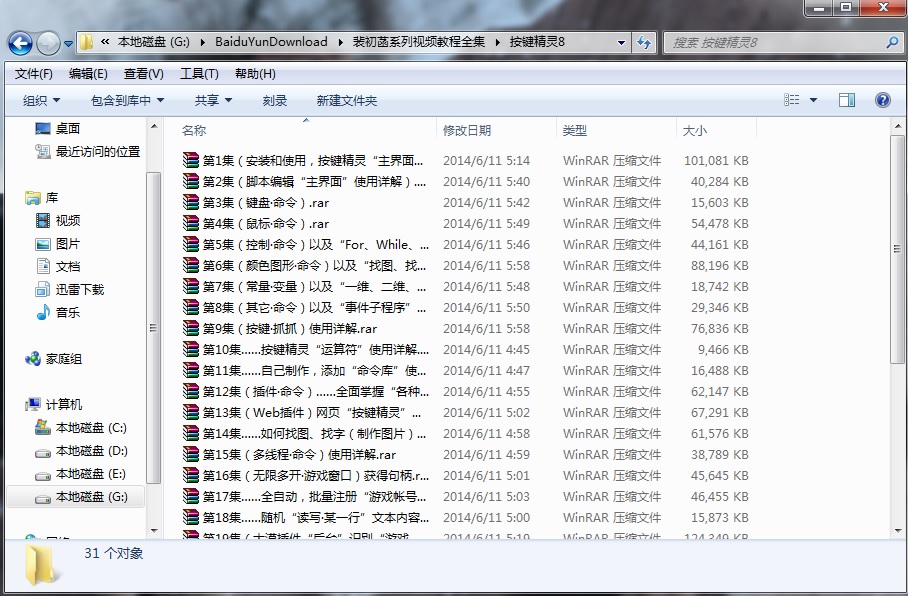Click the 新建文件夹 button
The image size is (908, 596).
pos(346,100)
